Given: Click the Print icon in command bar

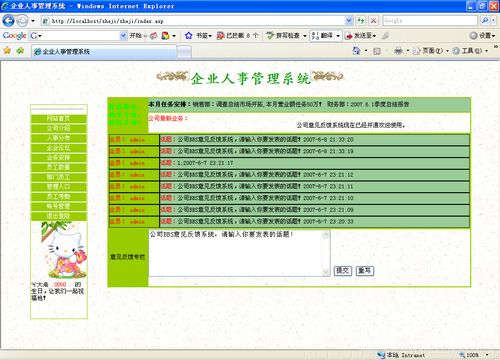Looking at the screenshot, I should (x=398, y=51).
